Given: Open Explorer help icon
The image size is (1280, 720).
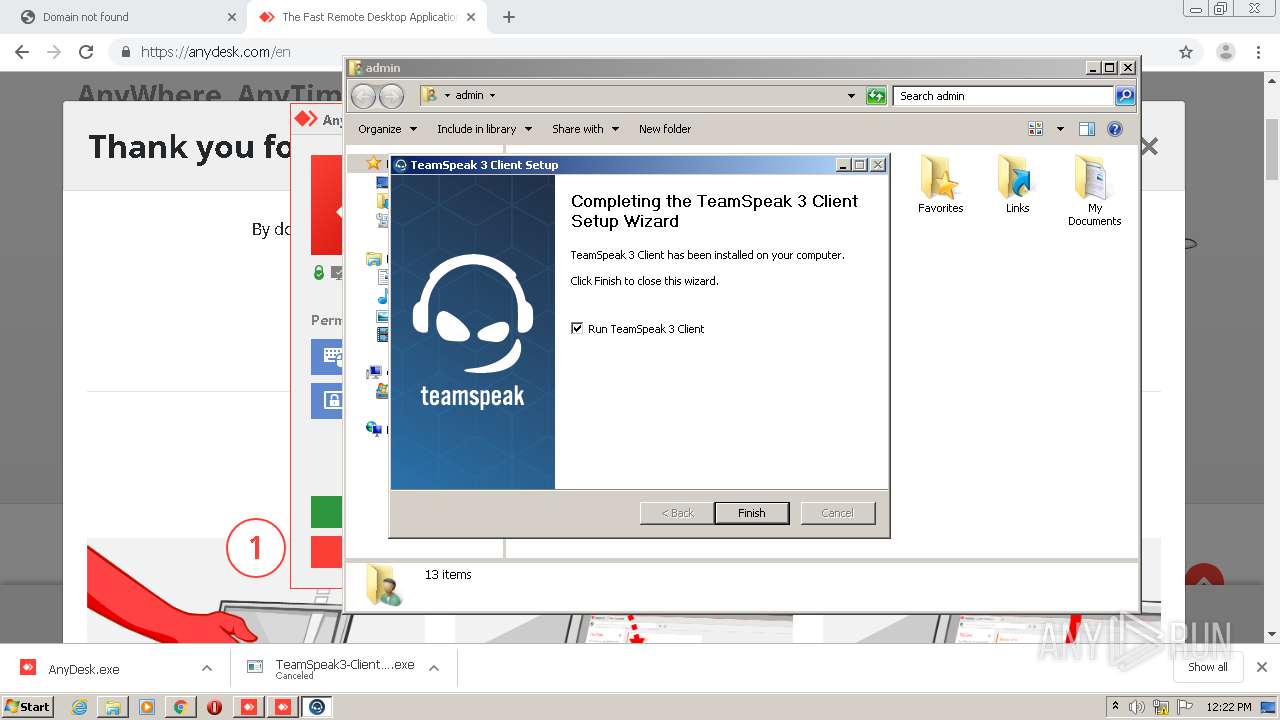Looking at the screenshot, I should 1115,129.
